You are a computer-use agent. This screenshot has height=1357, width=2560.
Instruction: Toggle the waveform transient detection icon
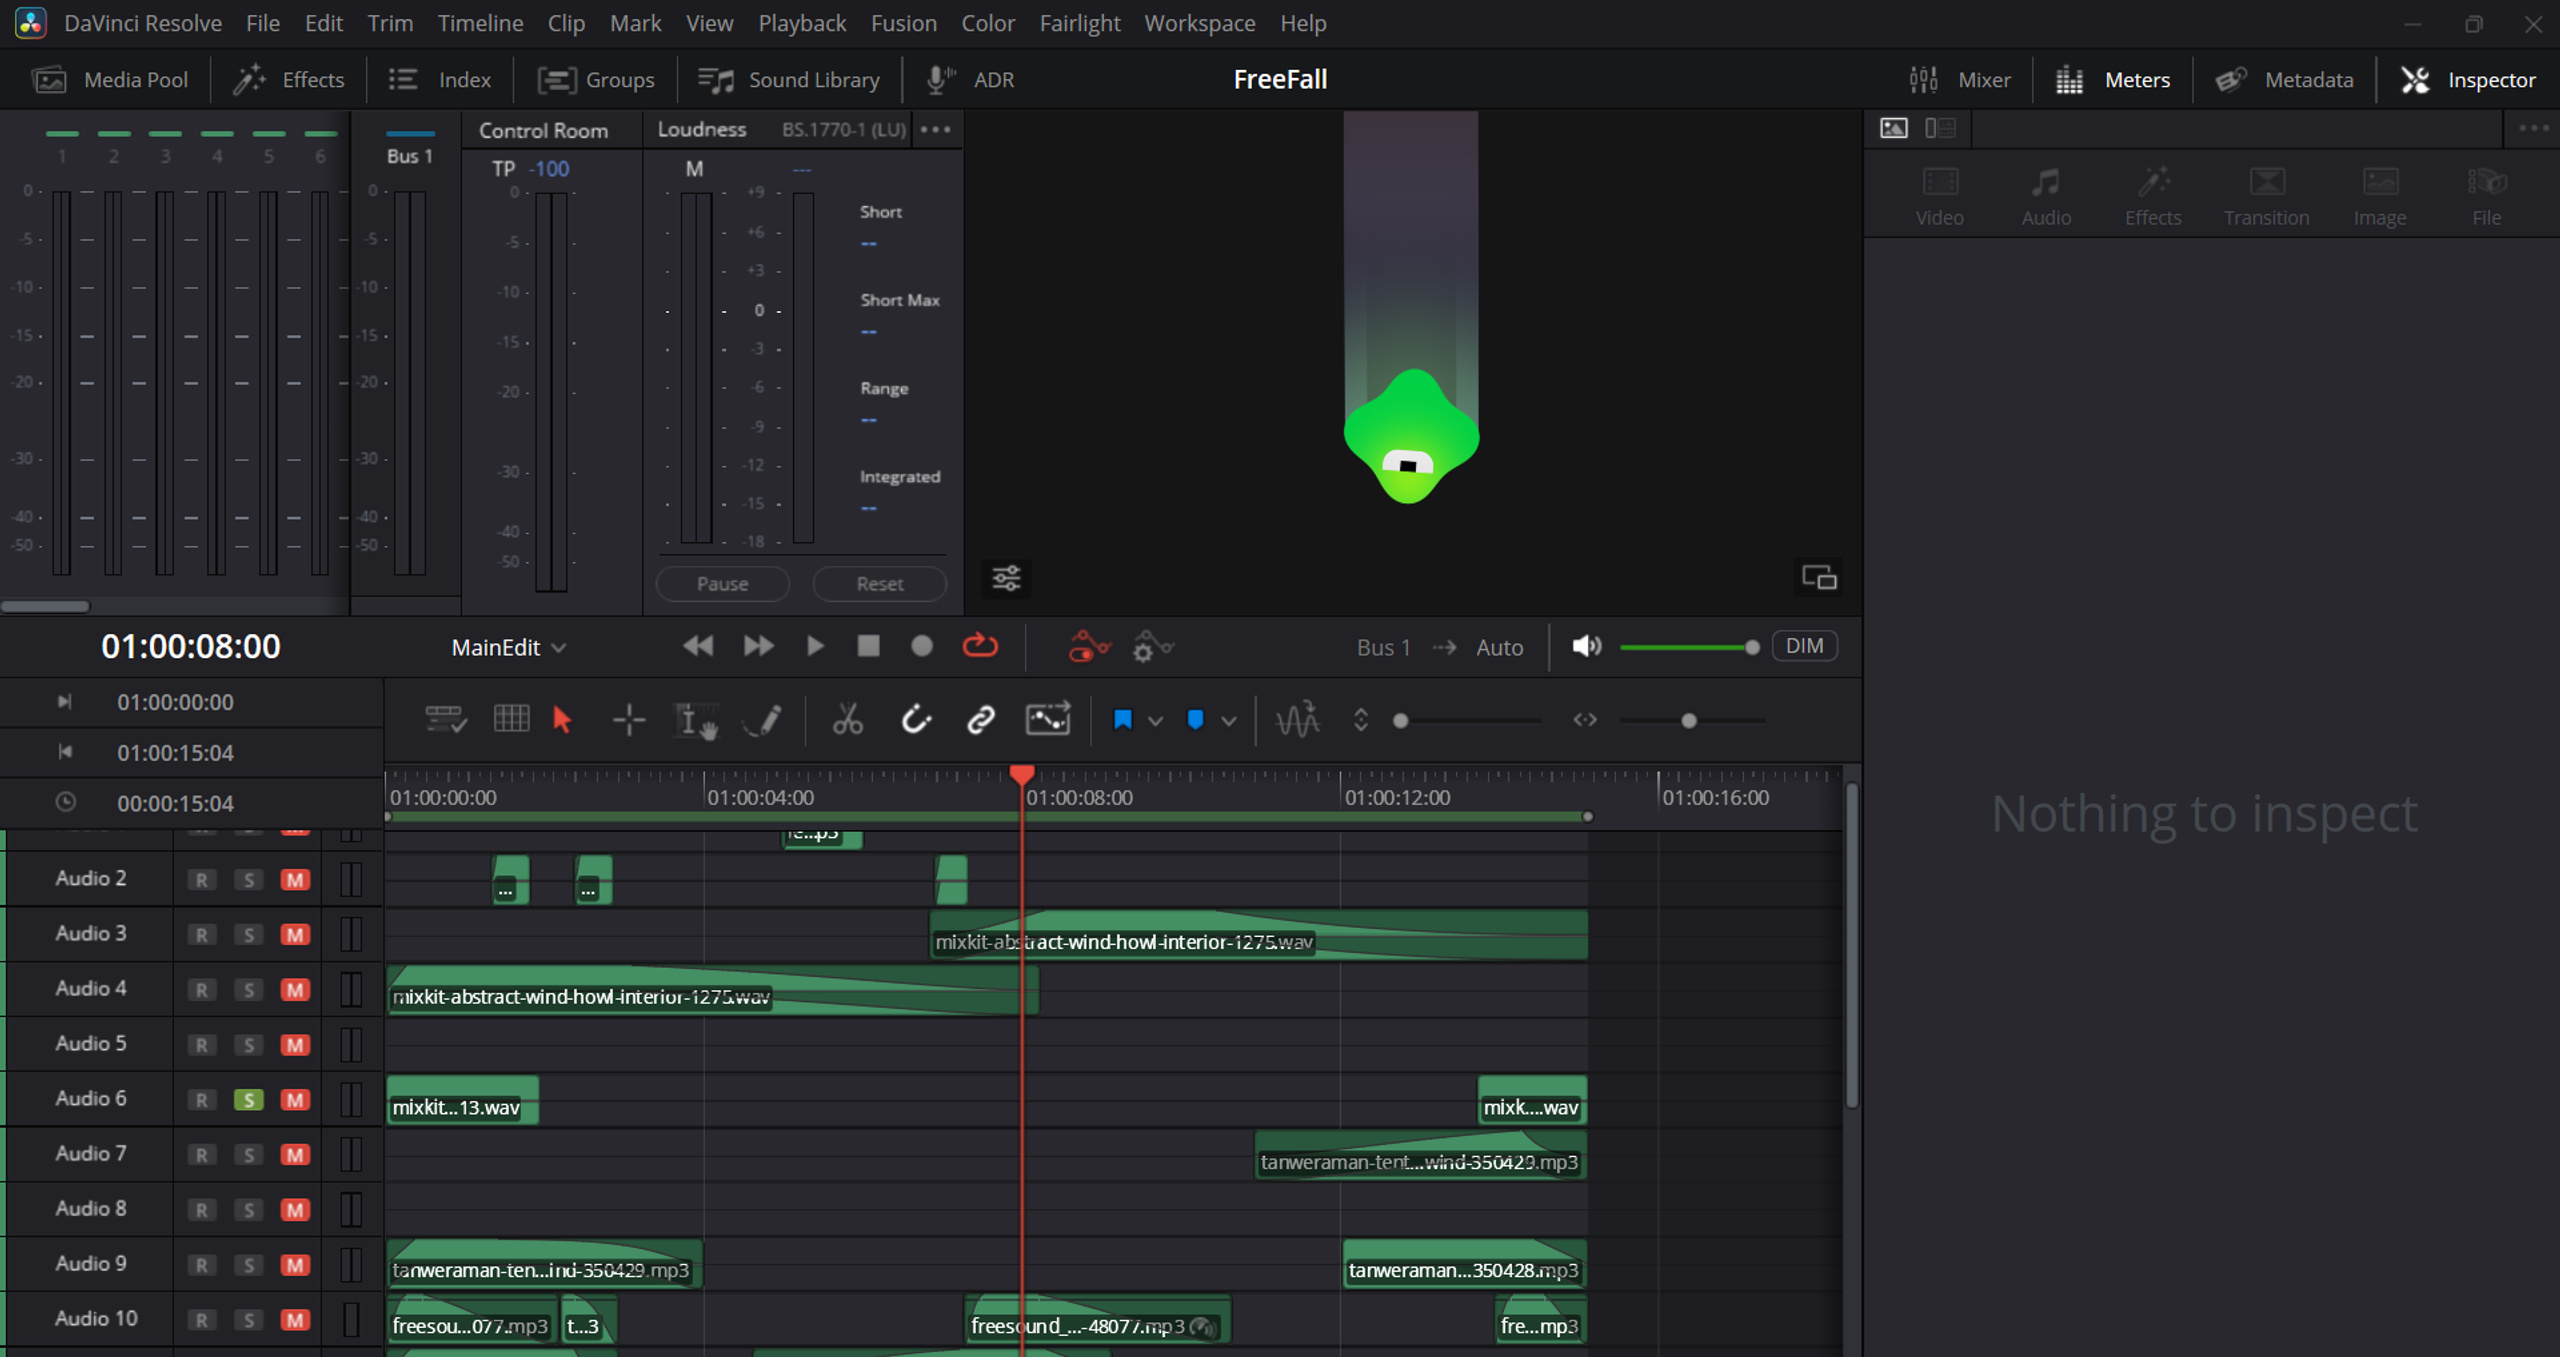pos(1297,720)
